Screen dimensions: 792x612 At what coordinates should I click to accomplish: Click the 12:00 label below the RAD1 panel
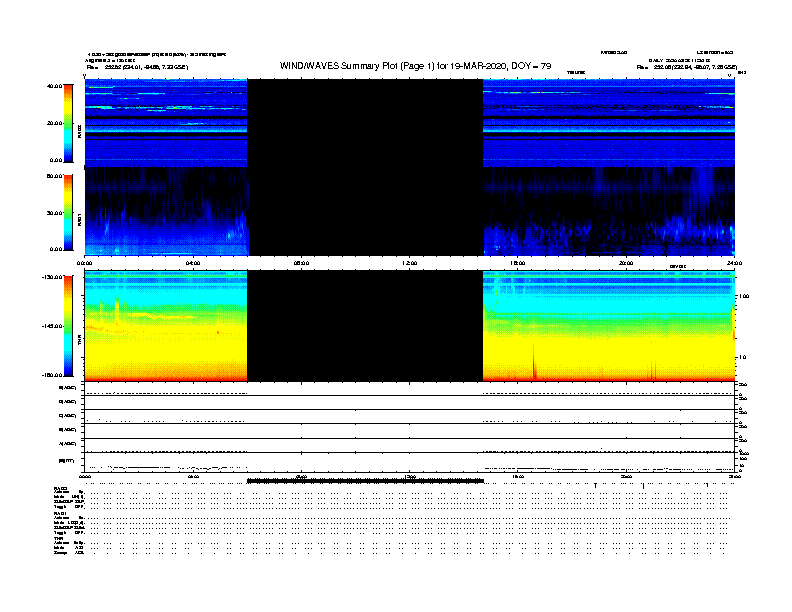point(410,263)
